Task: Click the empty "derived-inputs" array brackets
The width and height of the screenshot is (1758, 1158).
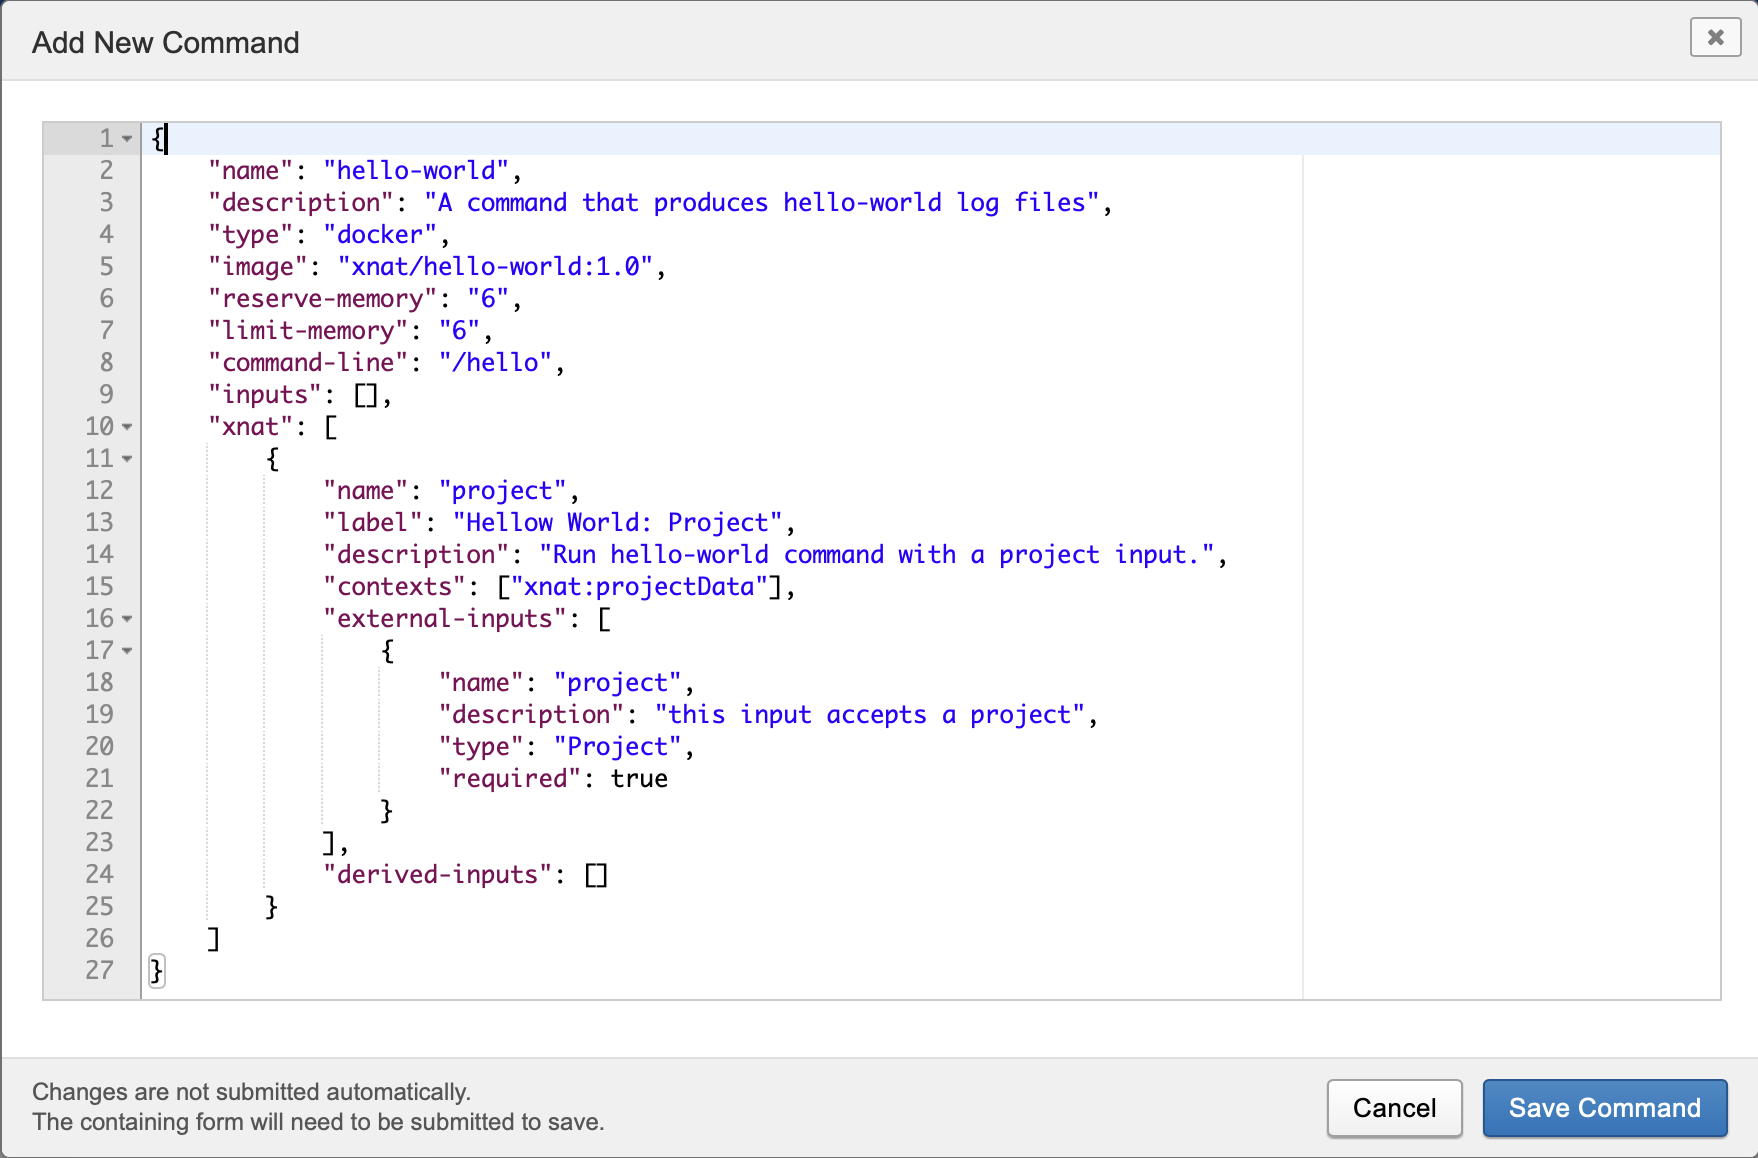Action: [596, 875]
